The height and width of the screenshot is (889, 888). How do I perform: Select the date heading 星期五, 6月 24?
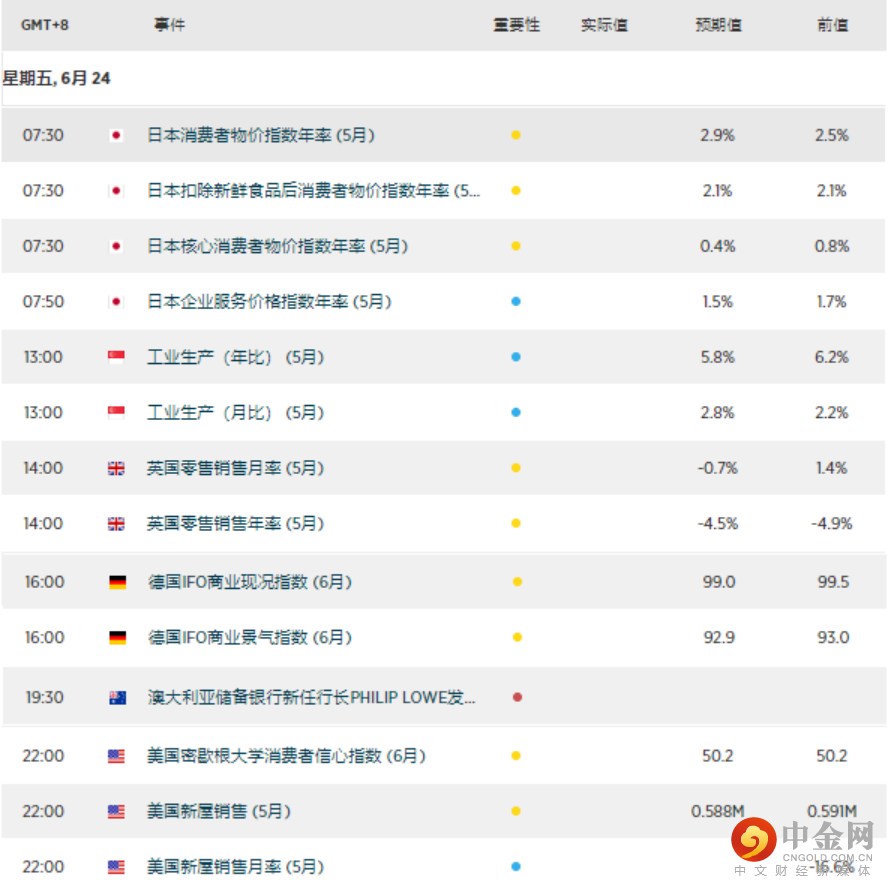pos(56,78)
